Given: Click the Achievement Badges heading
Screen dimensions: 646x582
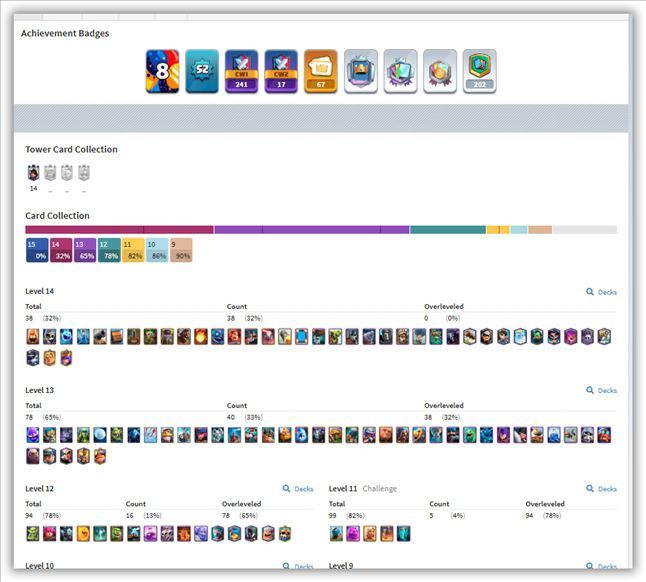Looking at the screenshot, I should coord(65,33).
